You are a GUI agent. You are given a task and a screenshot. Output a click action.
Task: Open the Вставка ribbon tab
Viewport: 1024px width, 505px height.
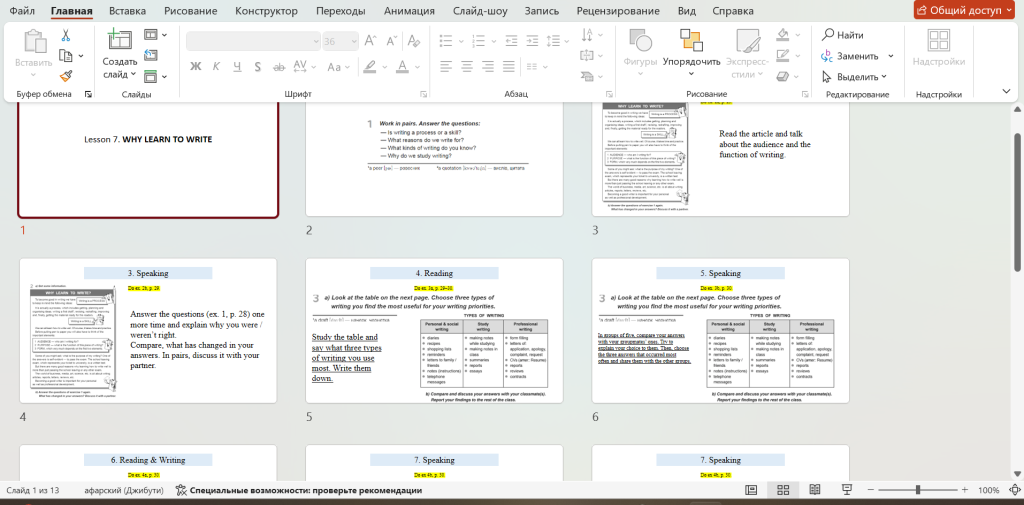point(127,11)
